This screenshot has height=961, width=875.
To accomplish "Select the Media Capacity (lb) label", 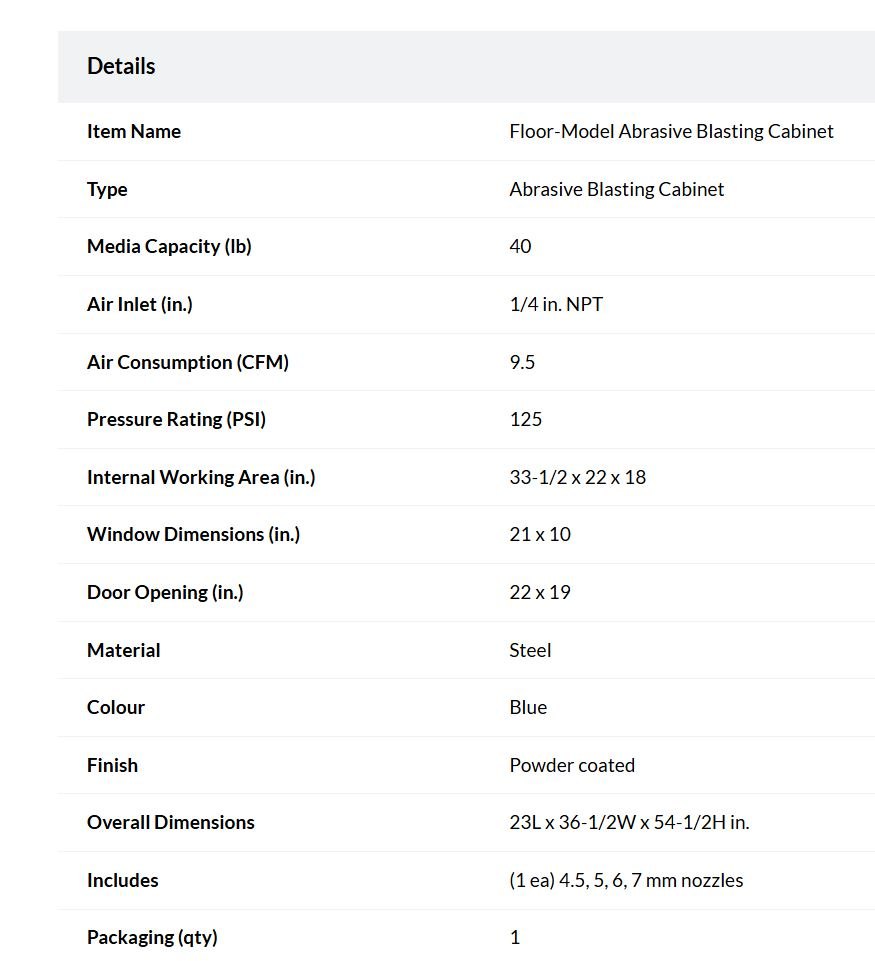I will point(169,246).
